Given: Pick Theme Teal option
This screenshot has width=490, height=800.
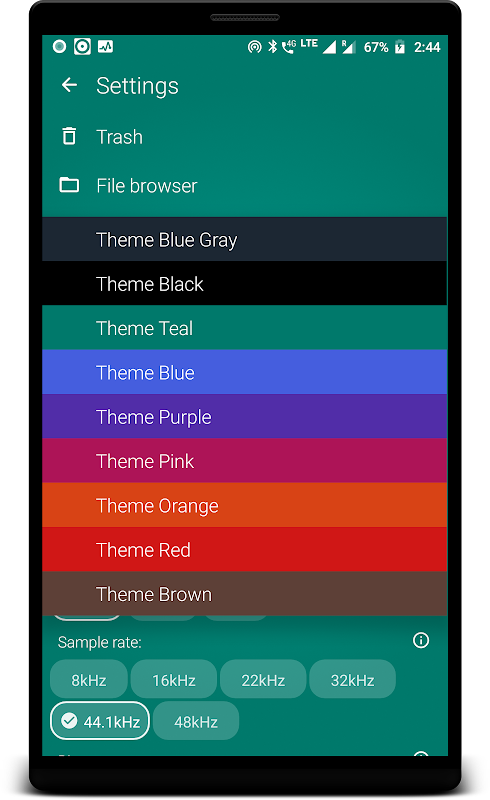Looking at the screenshot, I should pyautogui.click(x=244, y=328).
